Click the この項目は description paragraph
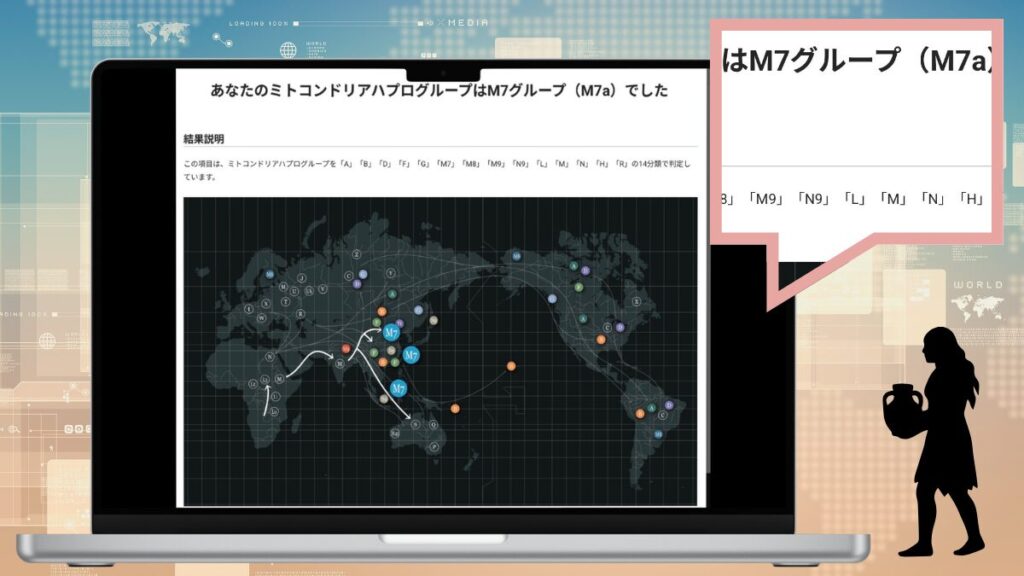 coord(437,170)
